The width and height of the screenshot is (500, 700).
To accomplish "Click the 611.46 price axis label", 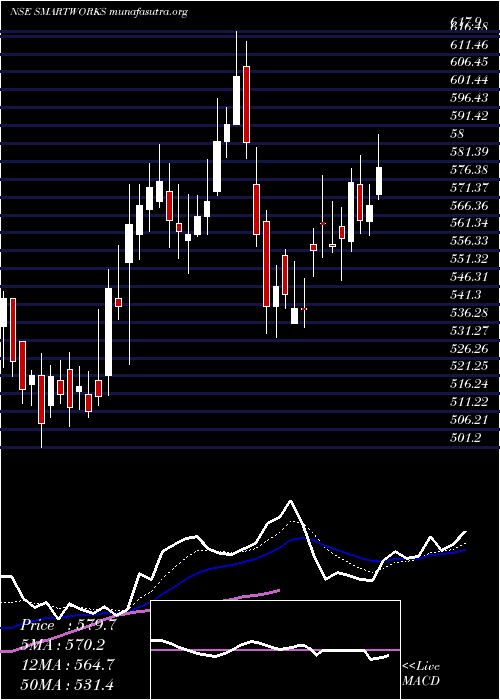I will tap(468, 44).
